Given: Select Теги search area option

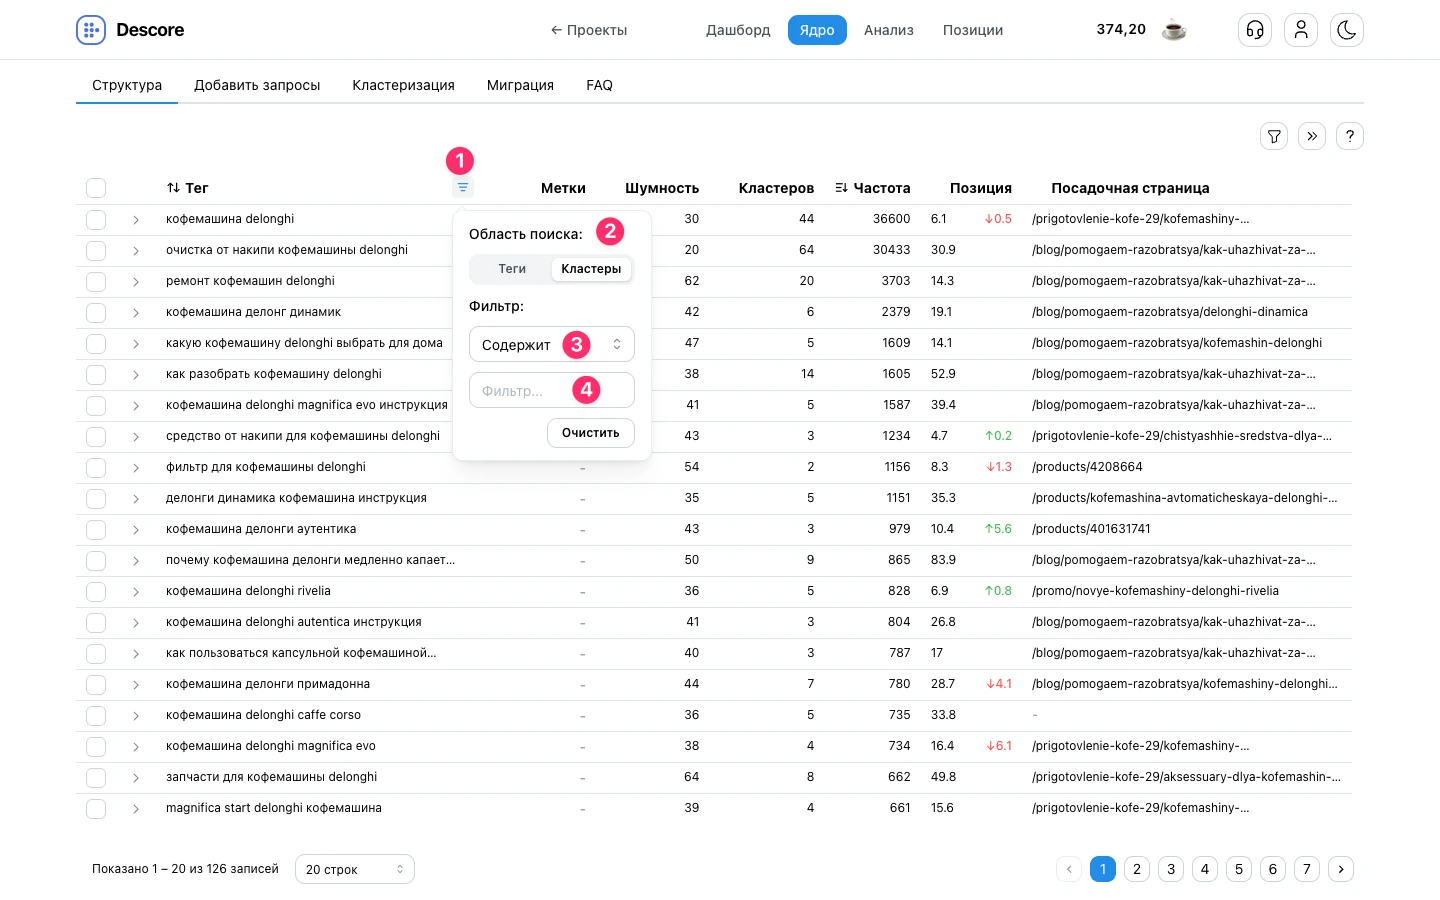Looking at the screenshot, I should tap(512, 269).
